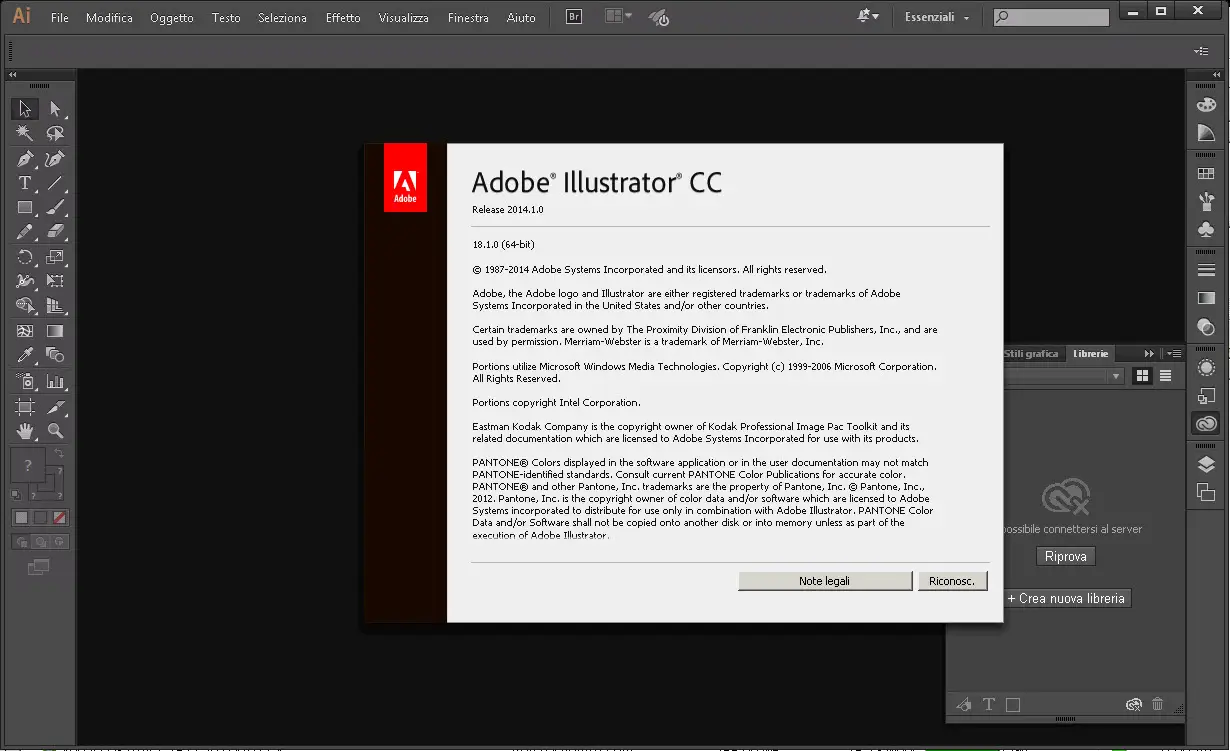Open the Testo menu
This screenshot has width=1230, height=751.
tap(226, 18)
